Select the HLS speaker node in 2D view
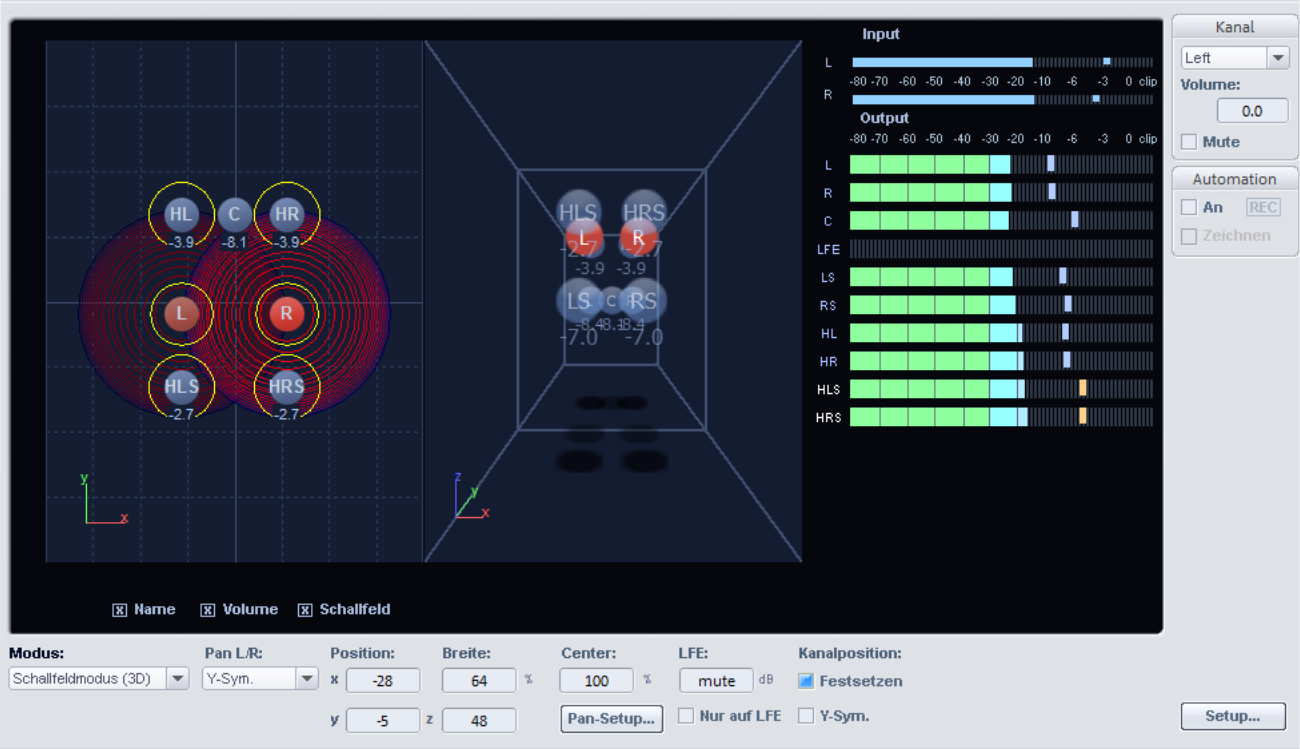This screenshot has height=749, width=1300. [181, 386]
